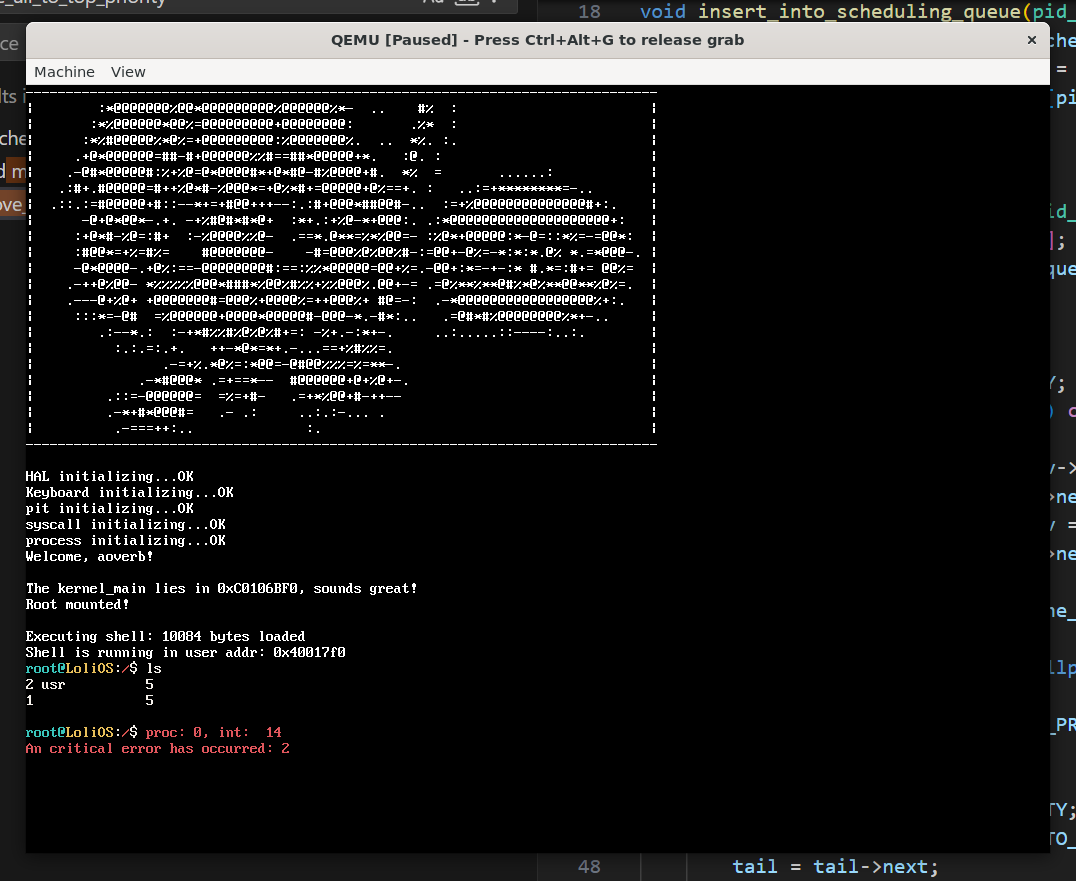Click the 'Root mounted!' message

(x=77, y=605)
